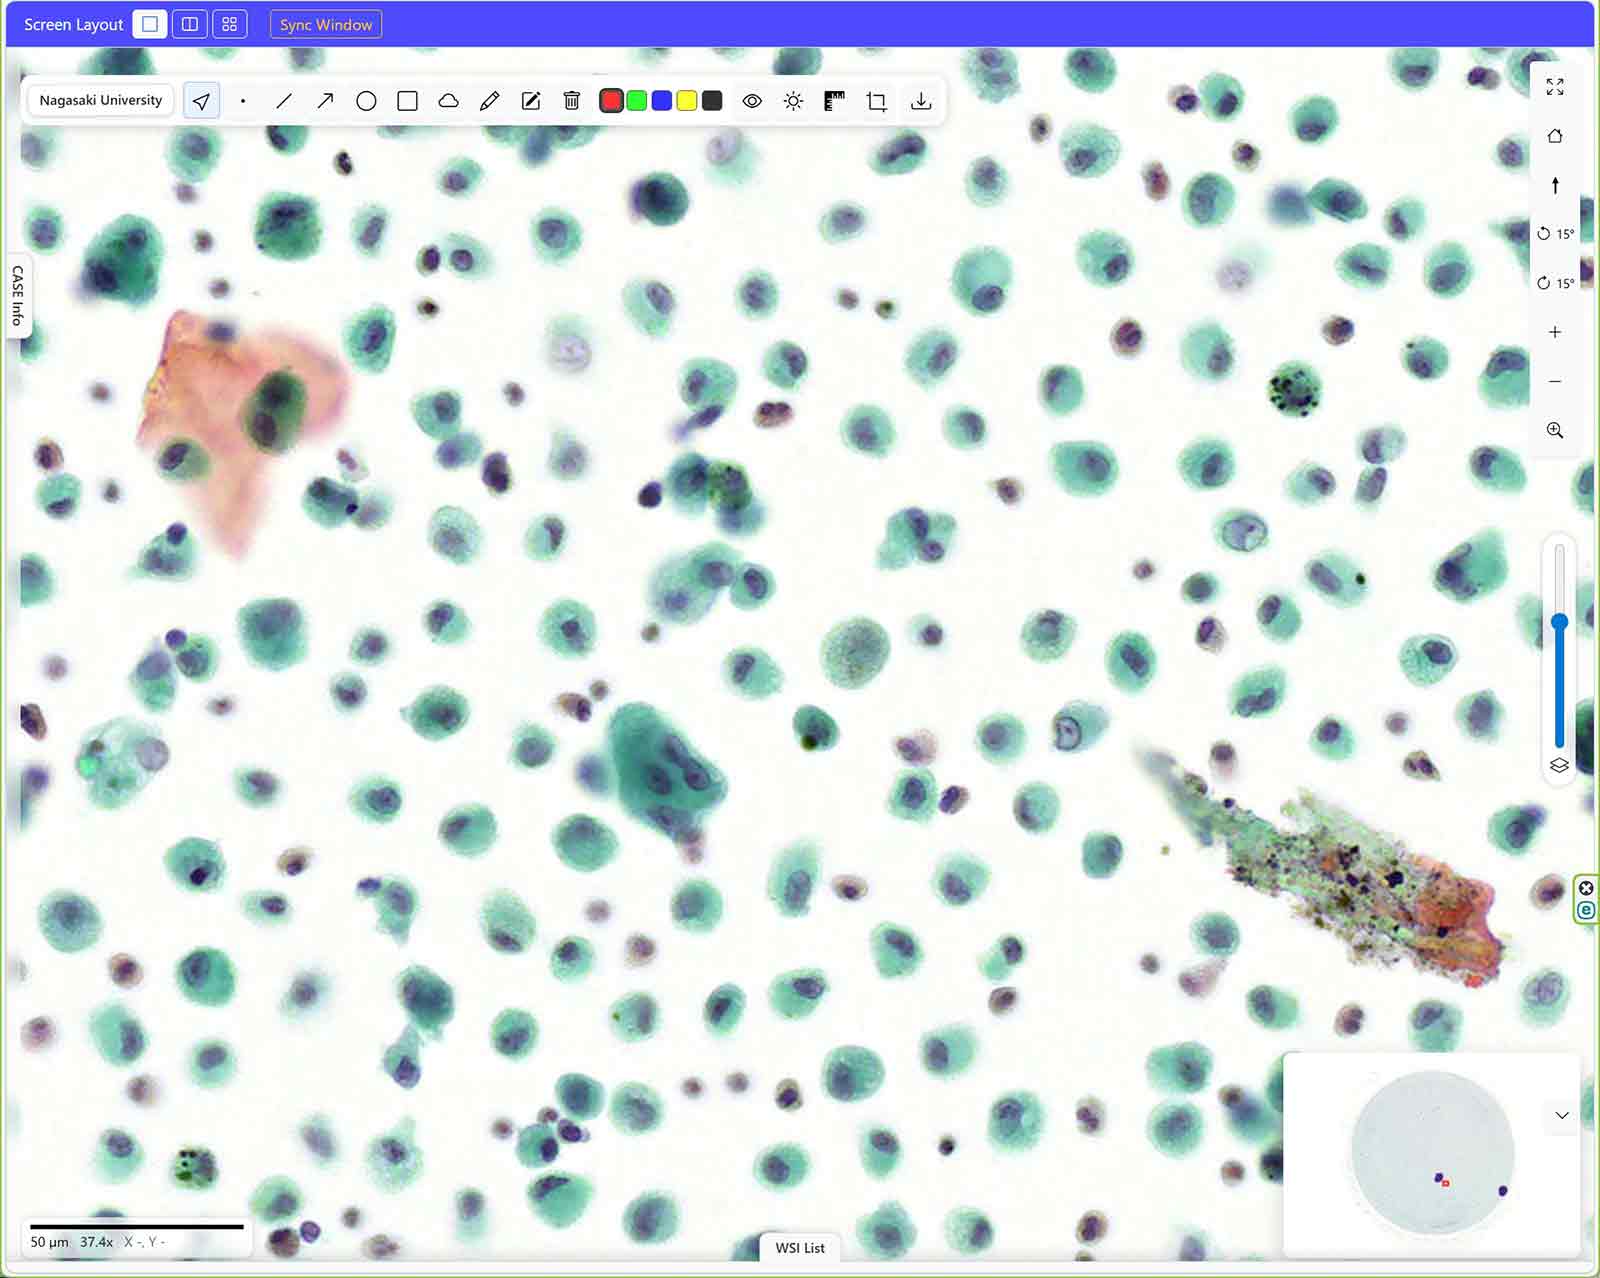Click the Nagasaki University label
This screenshot has height=1278, width=1600.
pyautogui.click(x=100, y=100)
